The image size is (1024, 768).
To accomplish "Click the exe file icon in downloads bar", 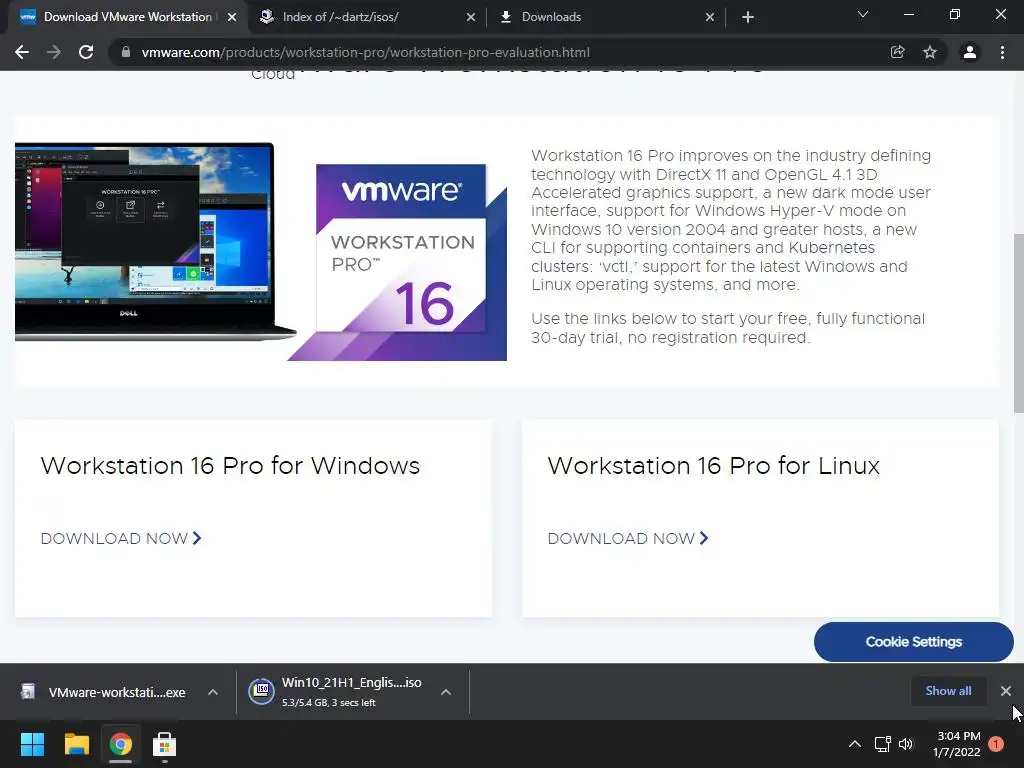I will tap(28, 691).
